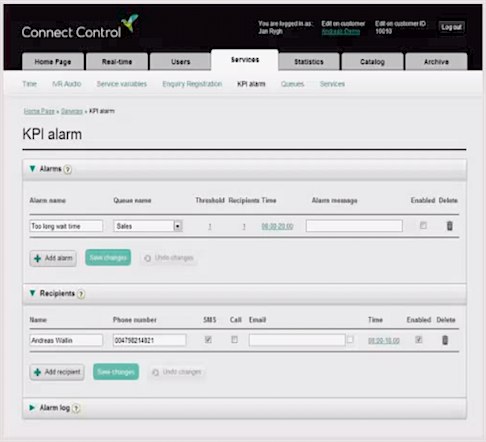Click the green plus Add alarm button

coord(53,258)
